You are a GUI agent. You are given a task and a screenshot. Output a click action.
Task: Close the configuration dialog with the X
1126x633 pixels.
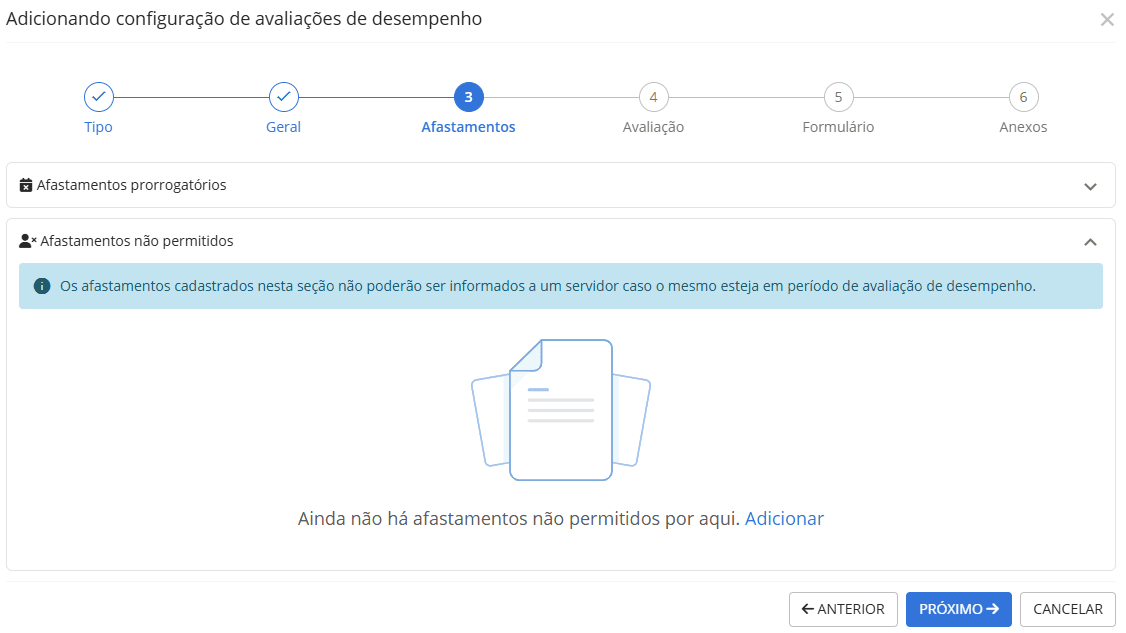[x=1108, y=19]
